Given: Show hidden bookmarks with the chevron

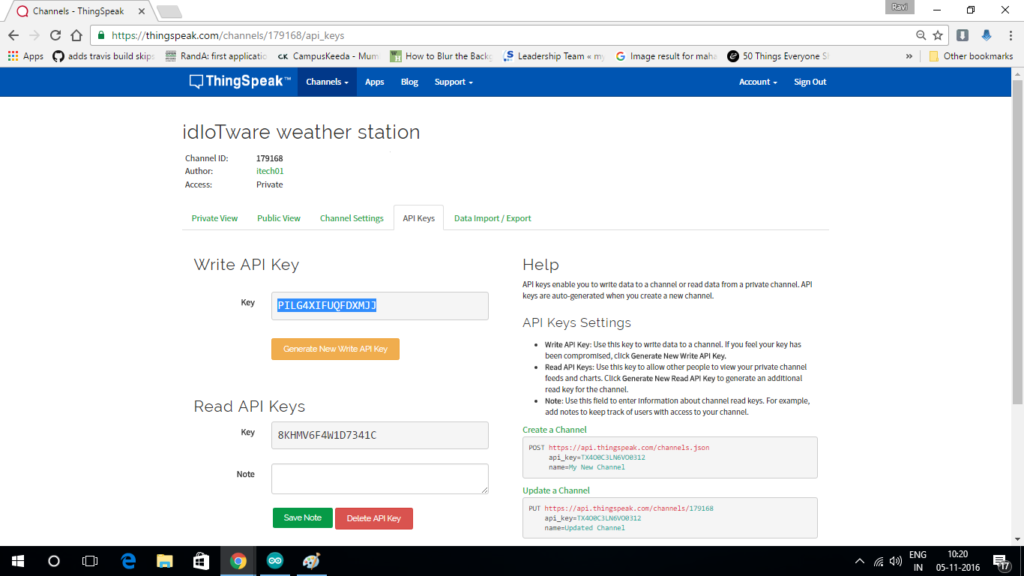Looking at the screenshot, I should coord(908,56).
